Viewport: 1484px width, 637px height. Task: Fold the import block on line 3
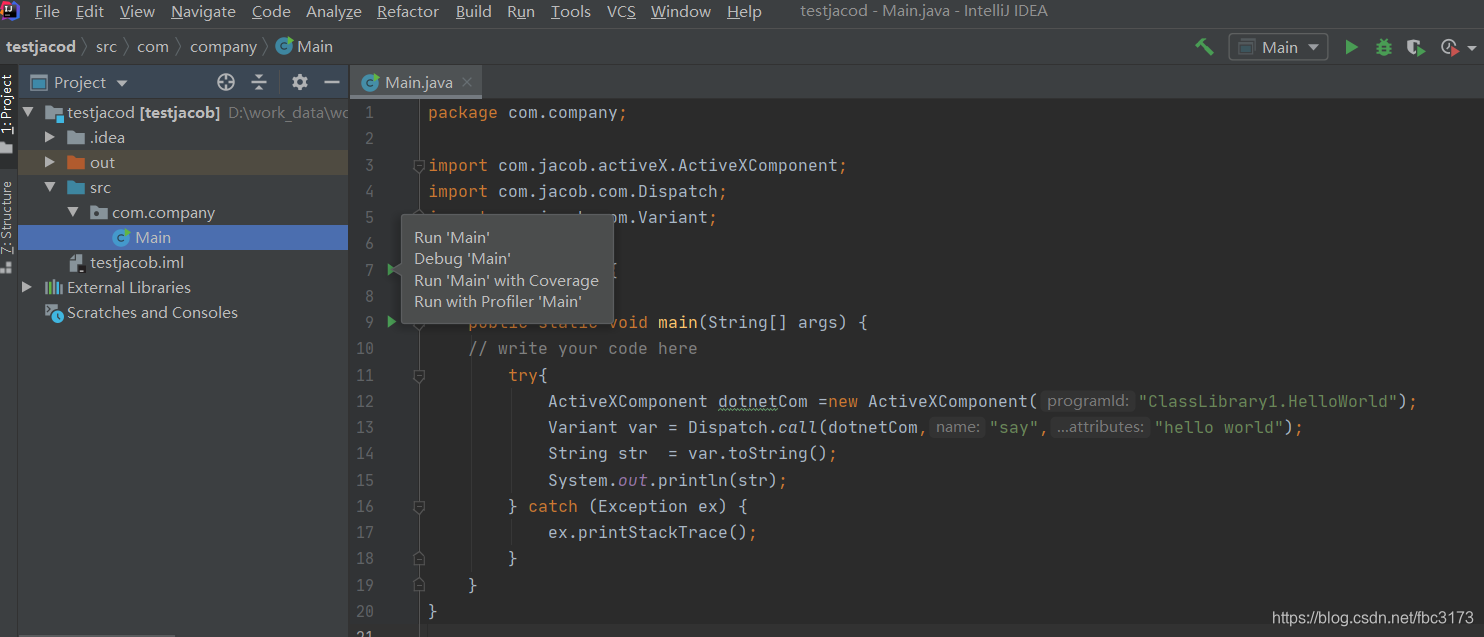pyautogui.click(x=419, y=166)
